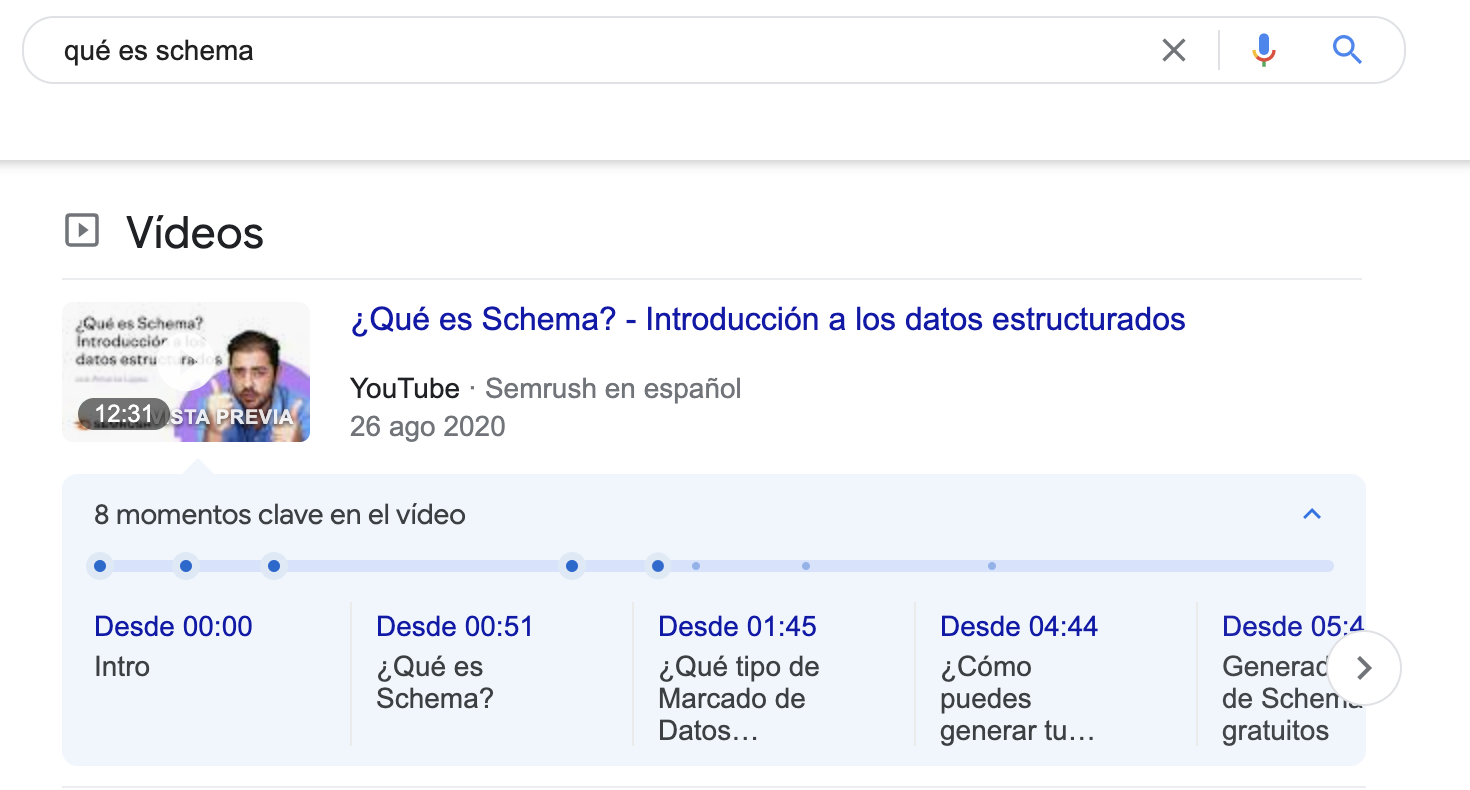The image size is (1470, 790).
Task: Click '¿Qué tipo de Marcado de Datos…' description
Action: coord(738,699)
